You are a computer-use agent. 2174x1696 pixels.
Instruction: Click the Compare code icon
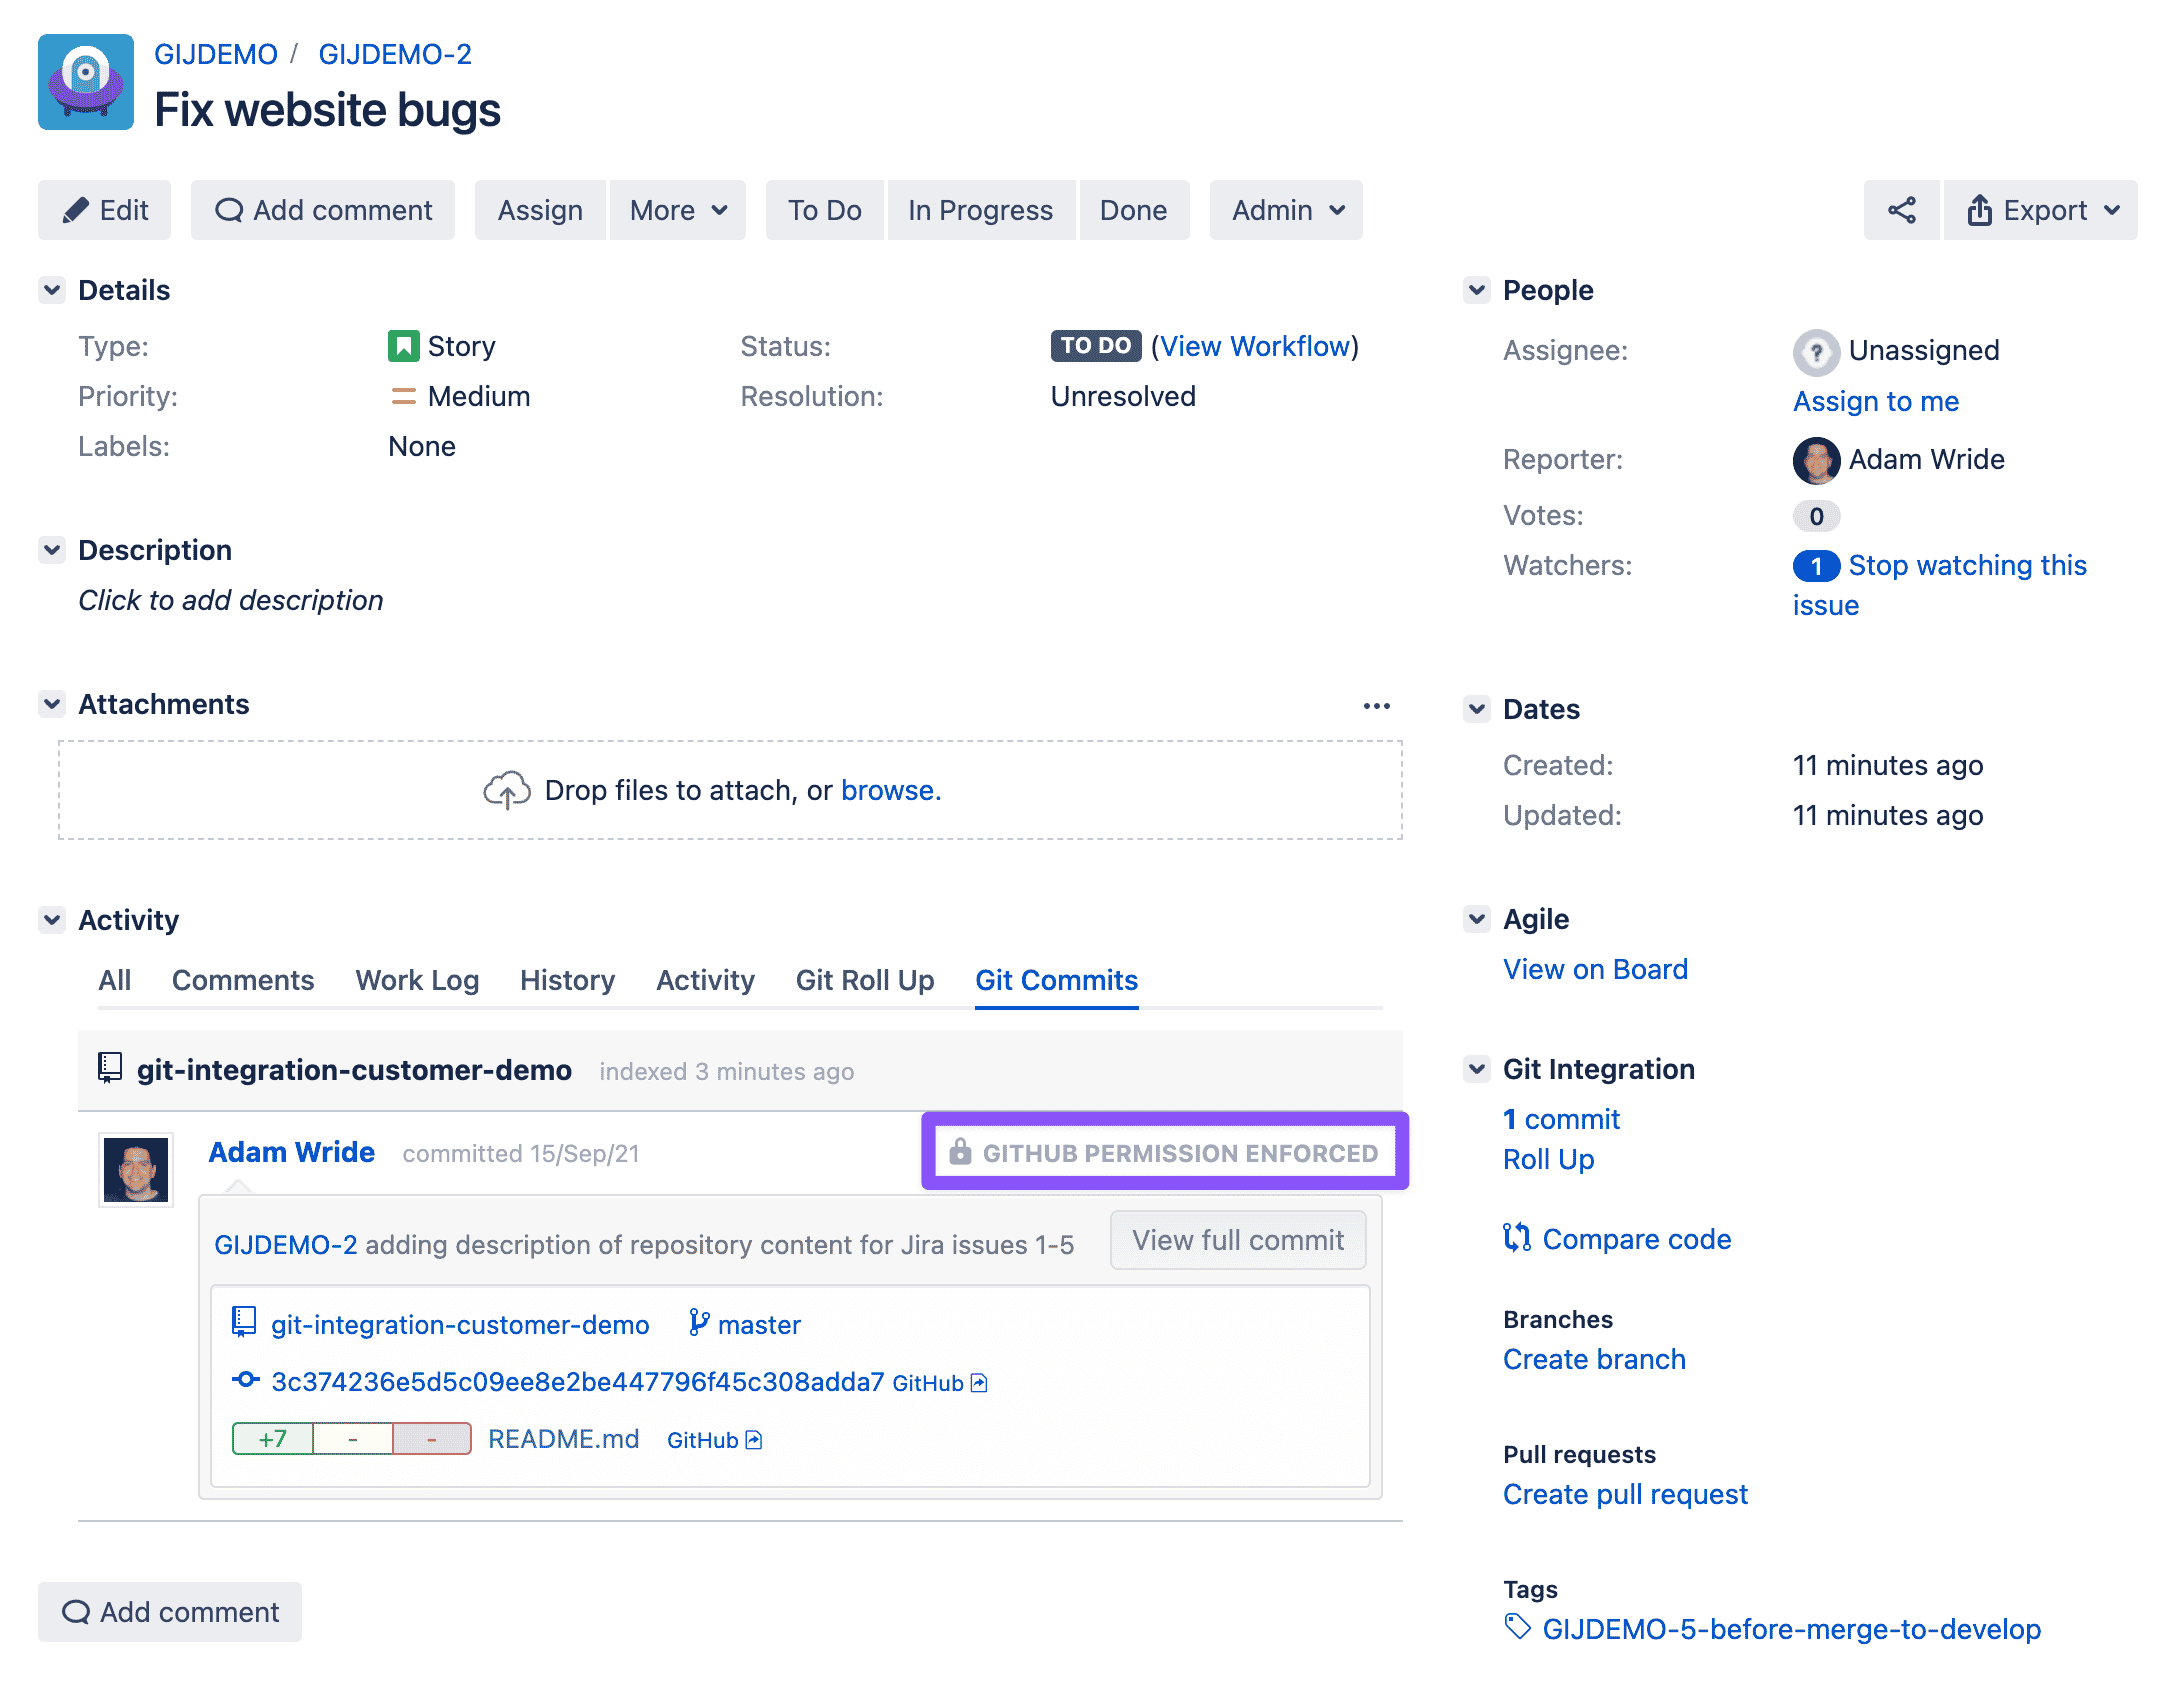tap(1516, 1238)
